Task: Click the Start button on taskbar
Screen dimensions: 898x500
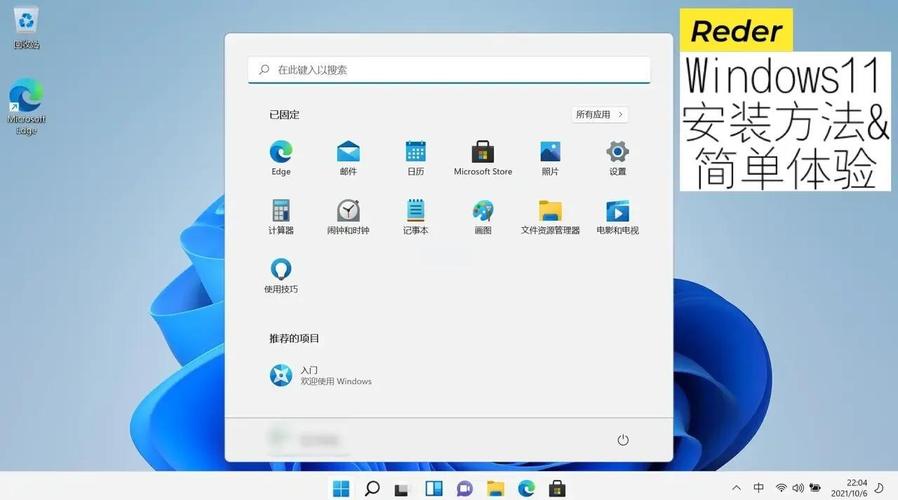Action: click(341, 489)
